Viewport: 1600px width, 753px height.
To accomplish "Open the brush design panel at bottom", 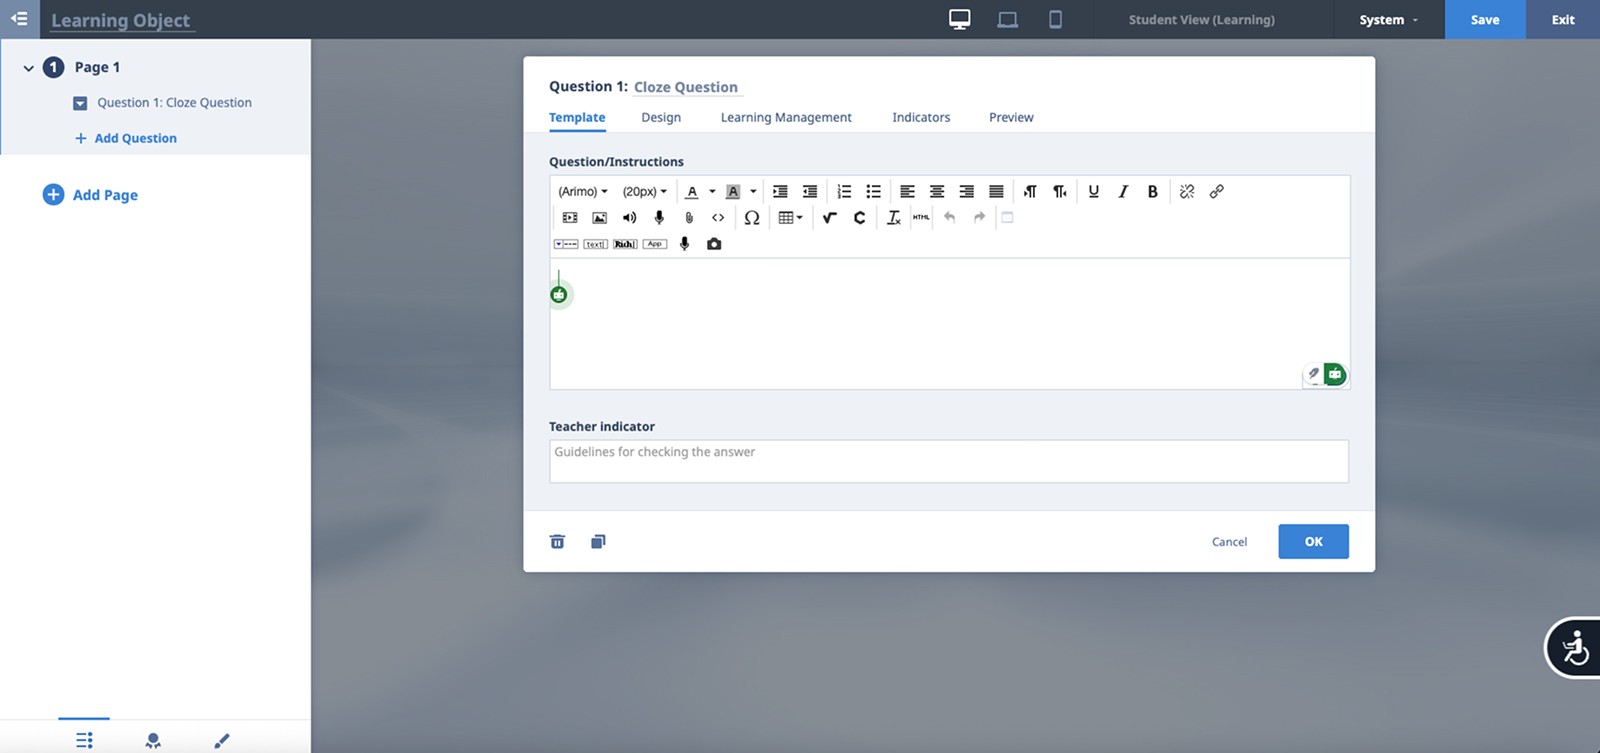I will (222, 740).
